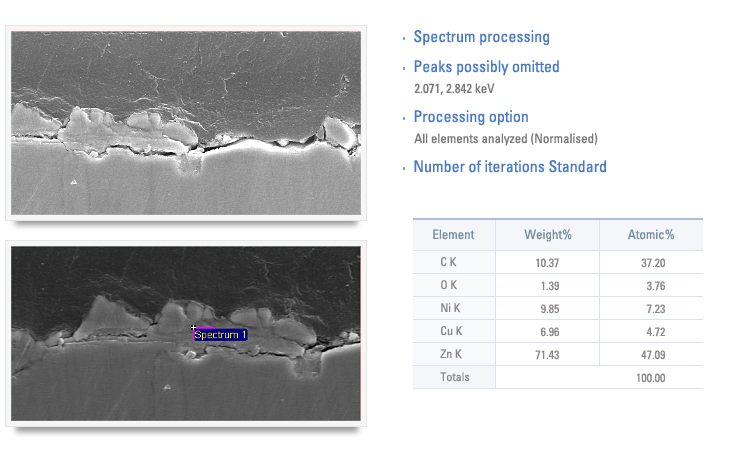Click the Atomic% column header
Image resolution: width=730 pixels, height=462 pixels.
[x=651, y=235]
